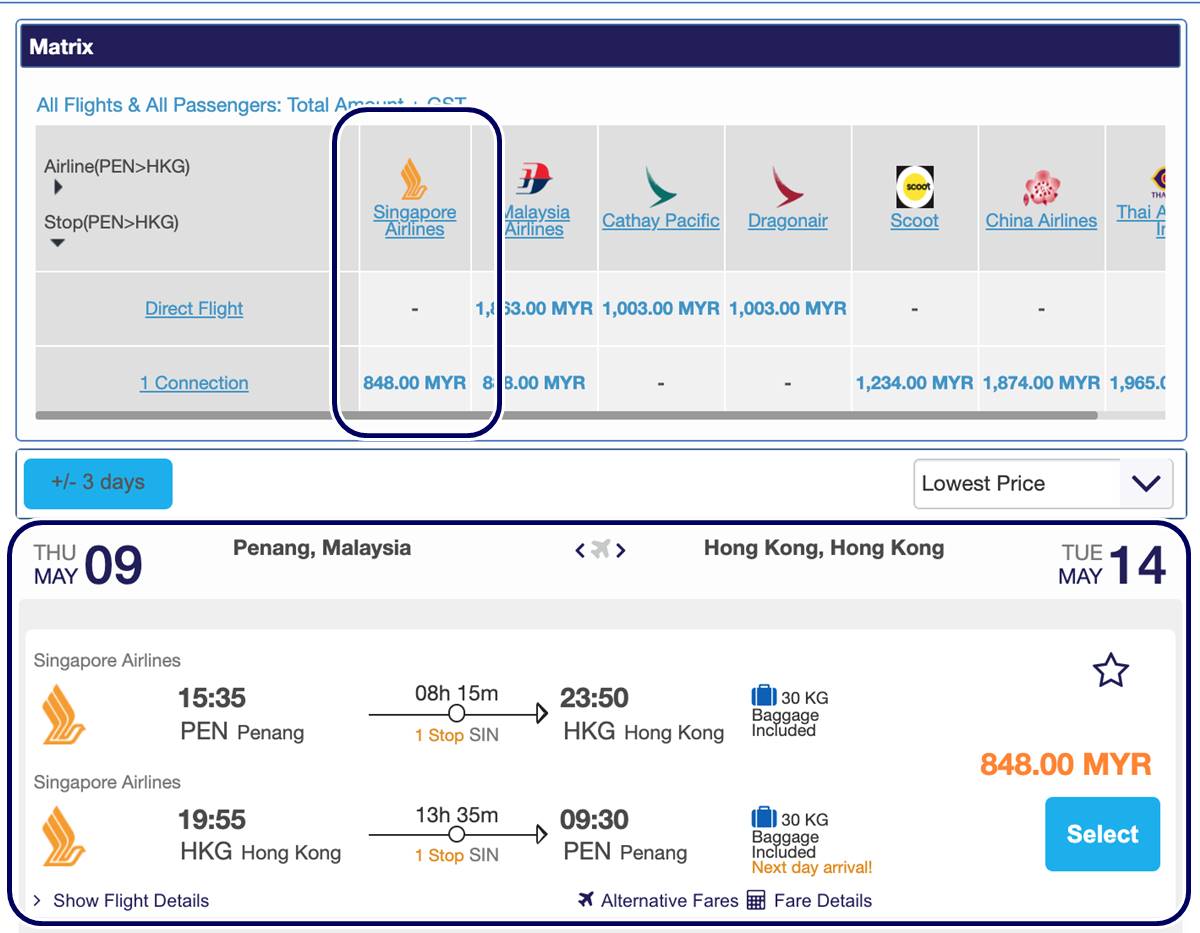
Task: Click the 848.00 MYR orange total price
Action: 1065,765
